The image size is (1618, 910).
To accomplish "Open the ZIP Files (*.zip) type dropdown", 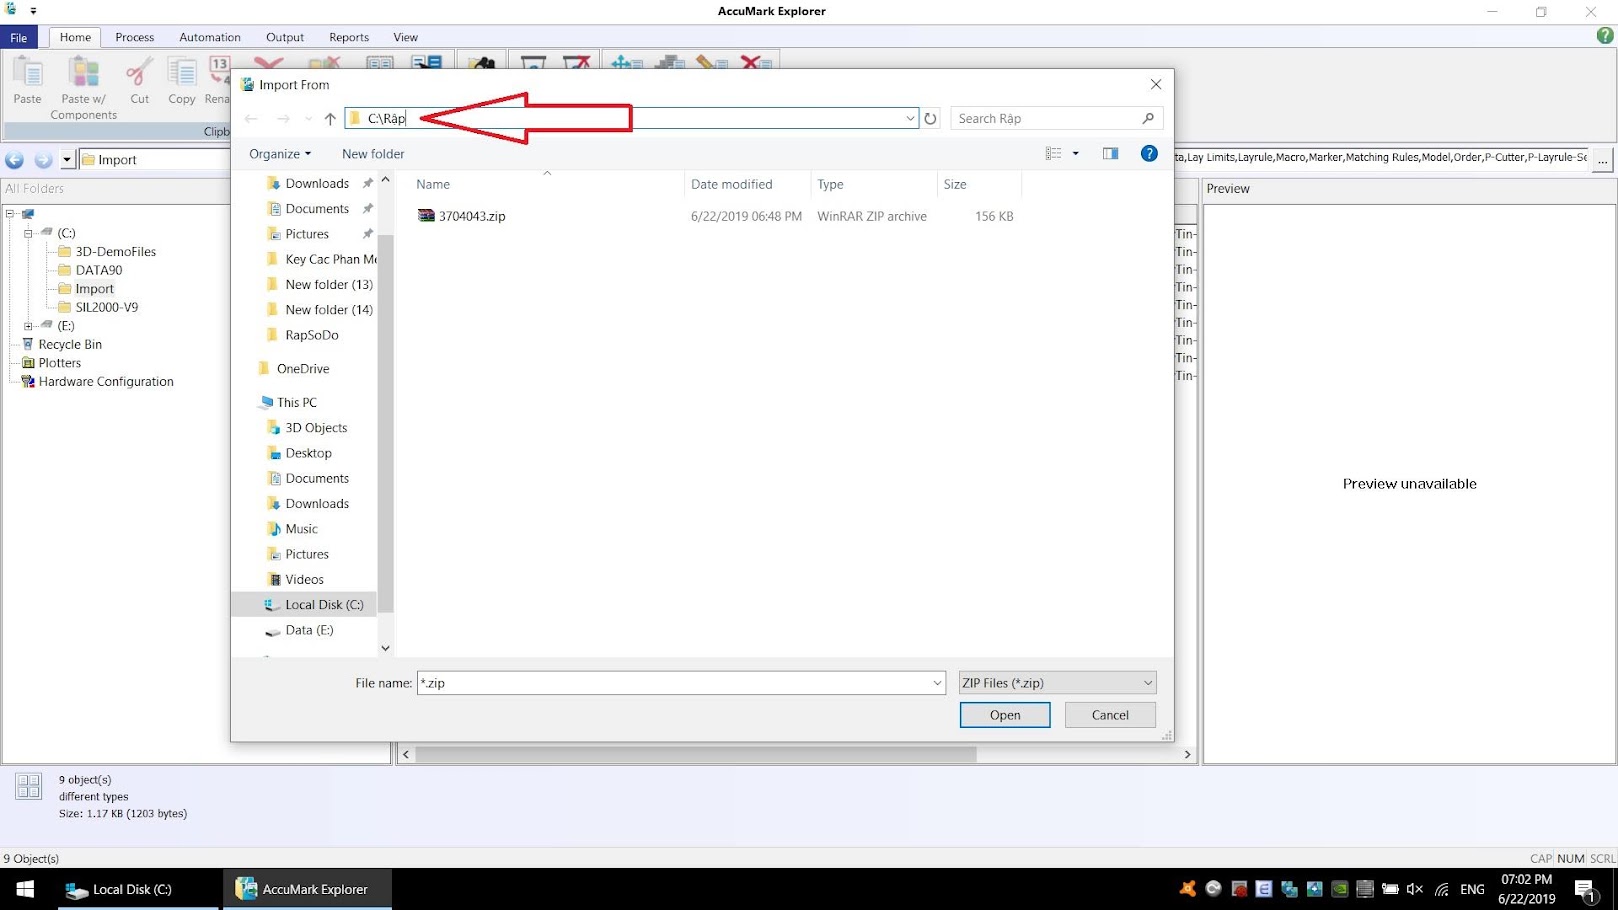I will pyautogui.click(x=1057, y=683).
